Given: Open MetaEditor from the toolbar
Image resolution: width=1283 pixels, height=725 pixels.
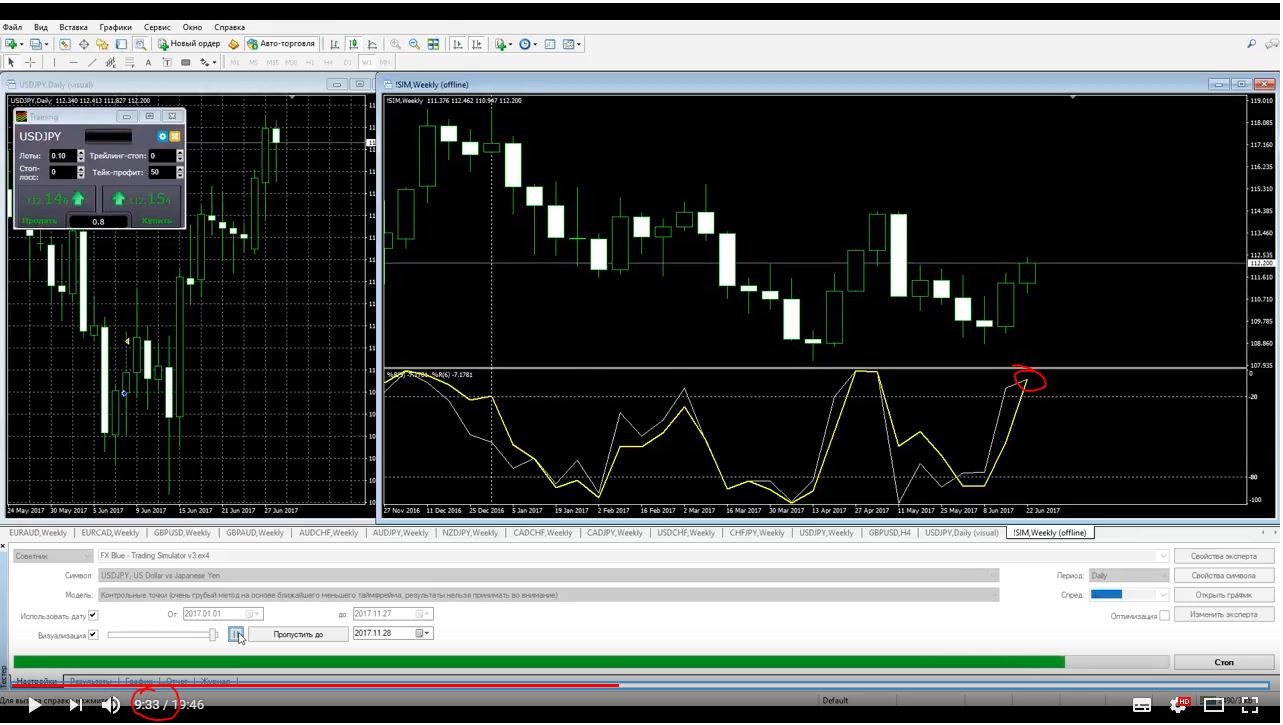Looking at the screenshot, I should (233, 44).
